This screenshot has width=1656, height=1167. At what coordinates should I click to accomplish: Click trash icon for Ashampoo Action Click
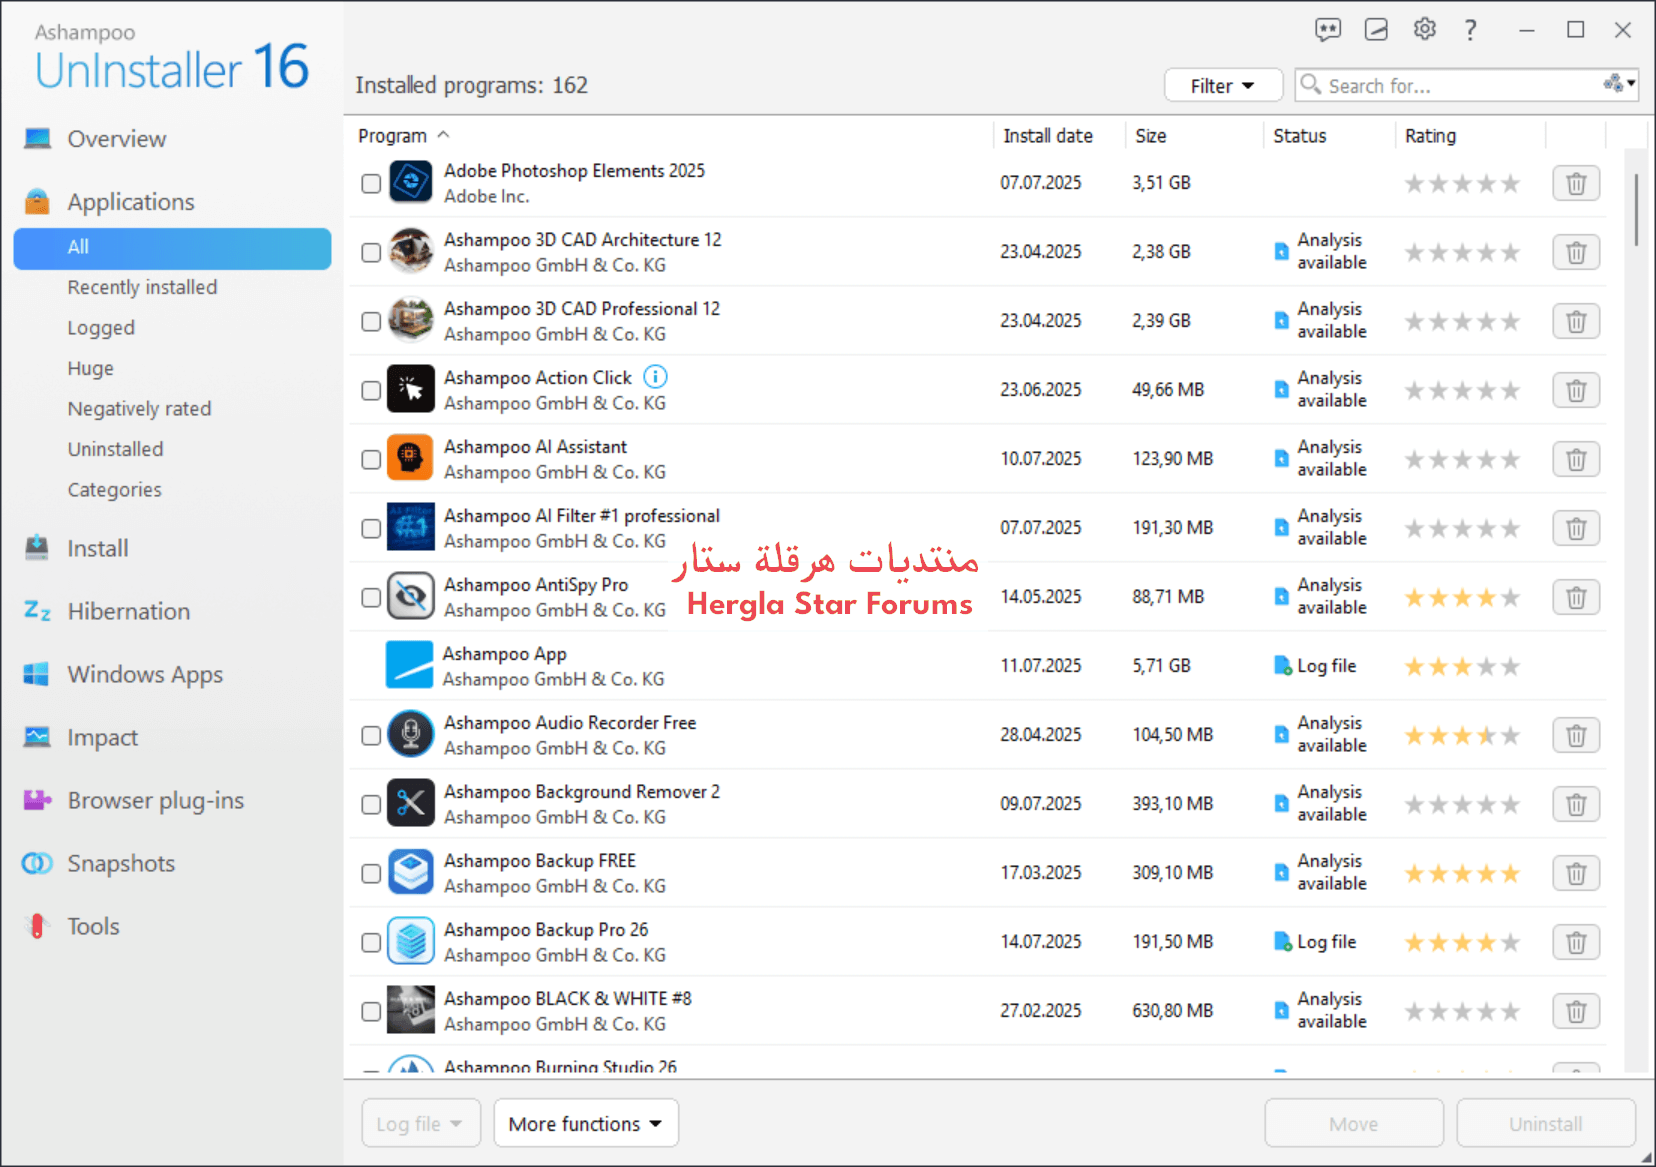coord(1576,390)
